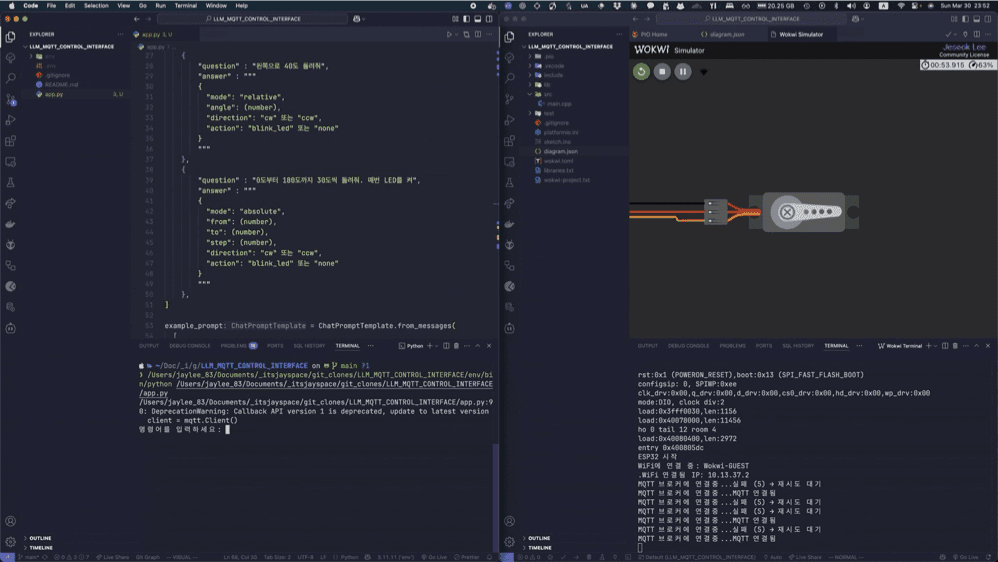
Task: Open Extensions view in left activity bar
Action: (11, 141)
